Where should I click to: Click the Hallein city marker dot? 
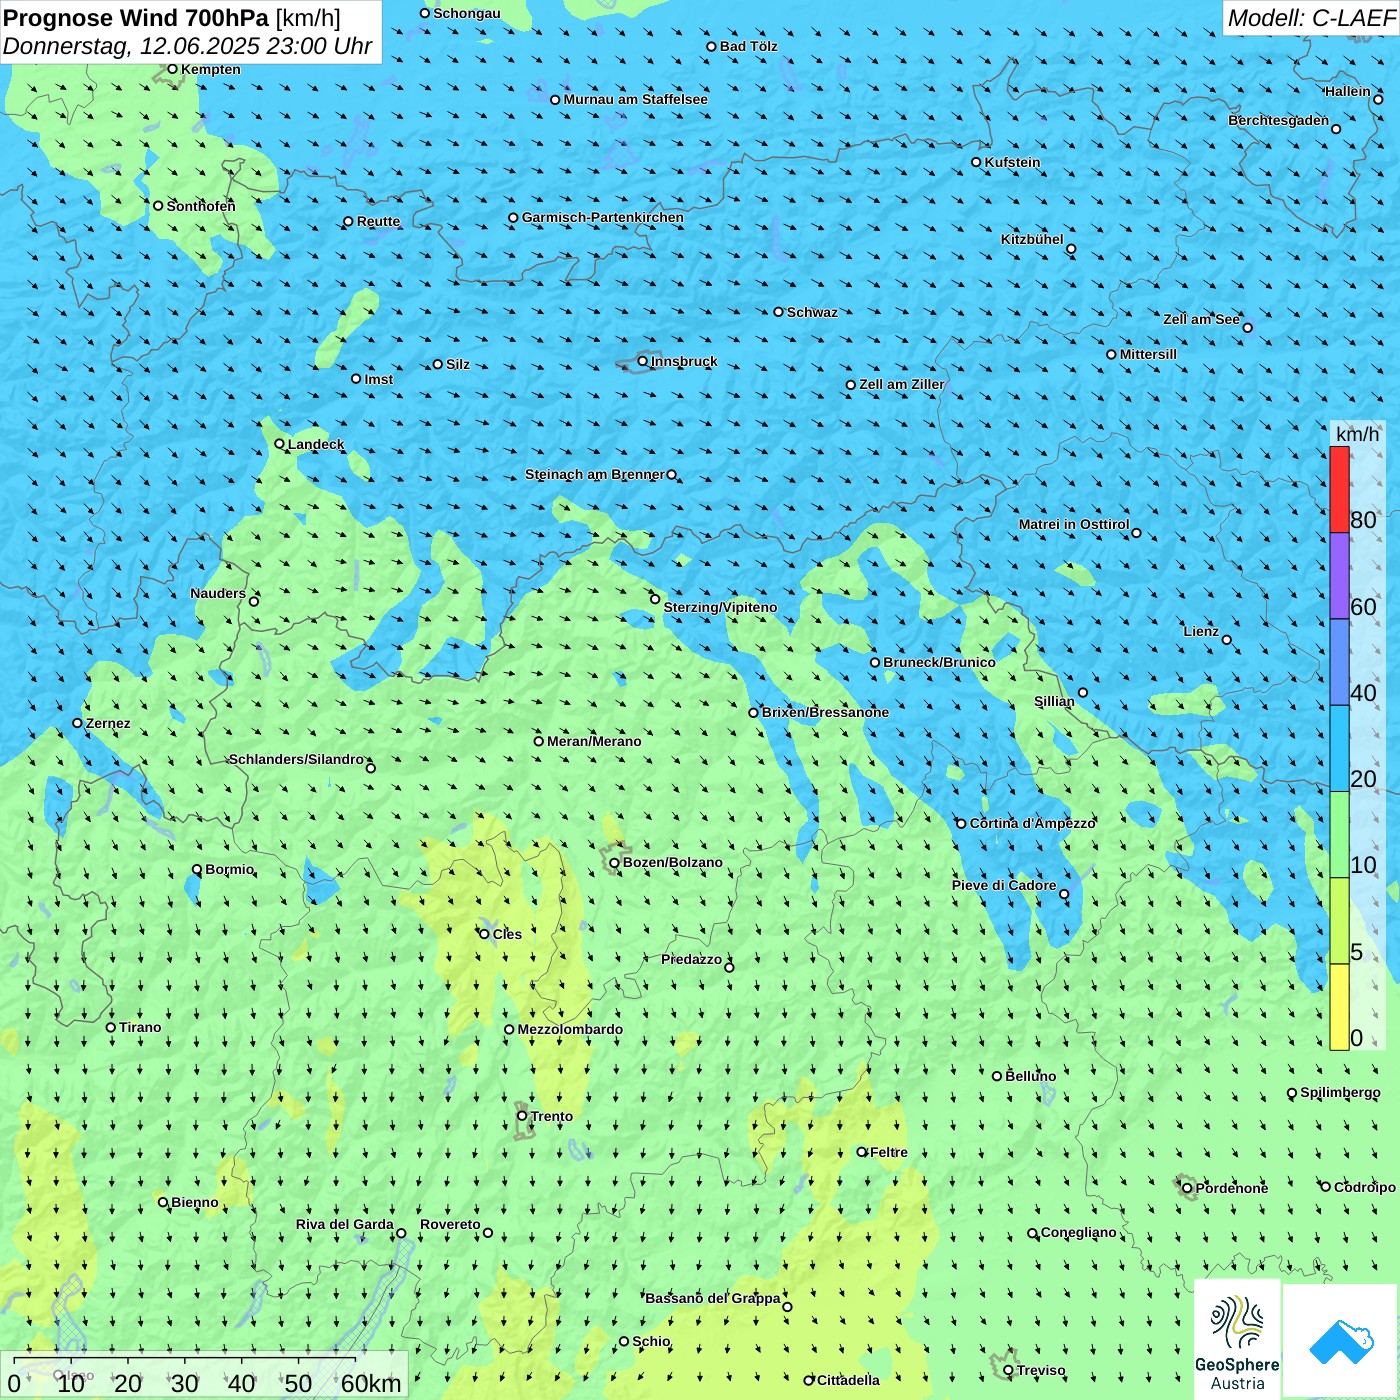[x=1378, y=99]
